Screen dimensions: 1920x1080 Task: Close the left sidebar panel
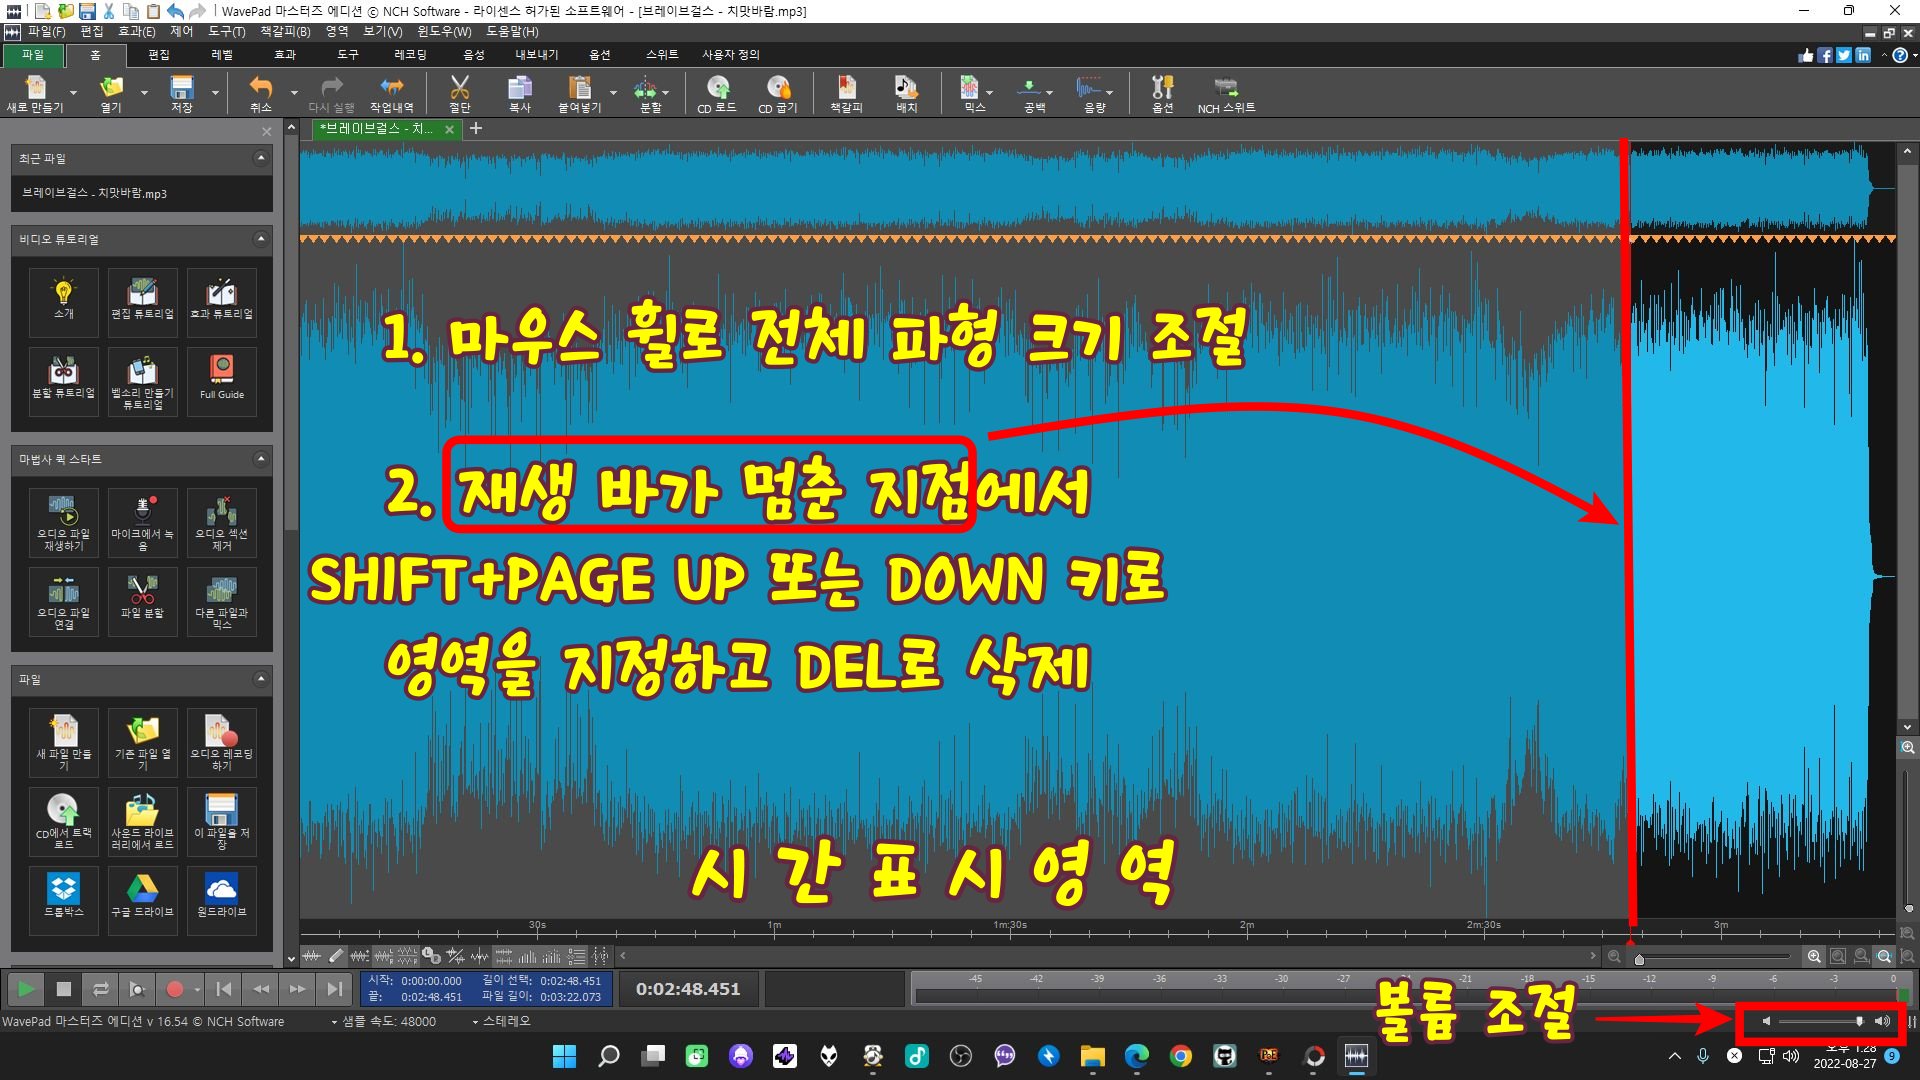tap(266, 132)
